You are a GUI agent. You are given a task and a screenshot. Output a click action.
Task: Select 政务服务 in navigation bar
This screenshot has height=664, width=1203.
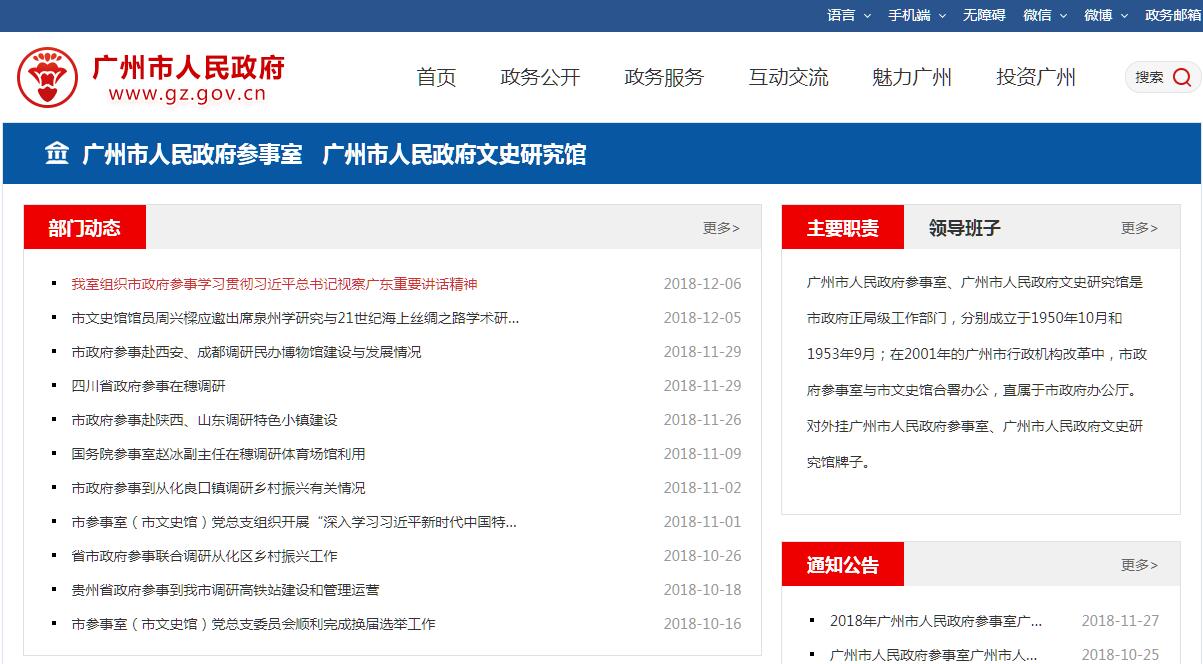(664, 77)
